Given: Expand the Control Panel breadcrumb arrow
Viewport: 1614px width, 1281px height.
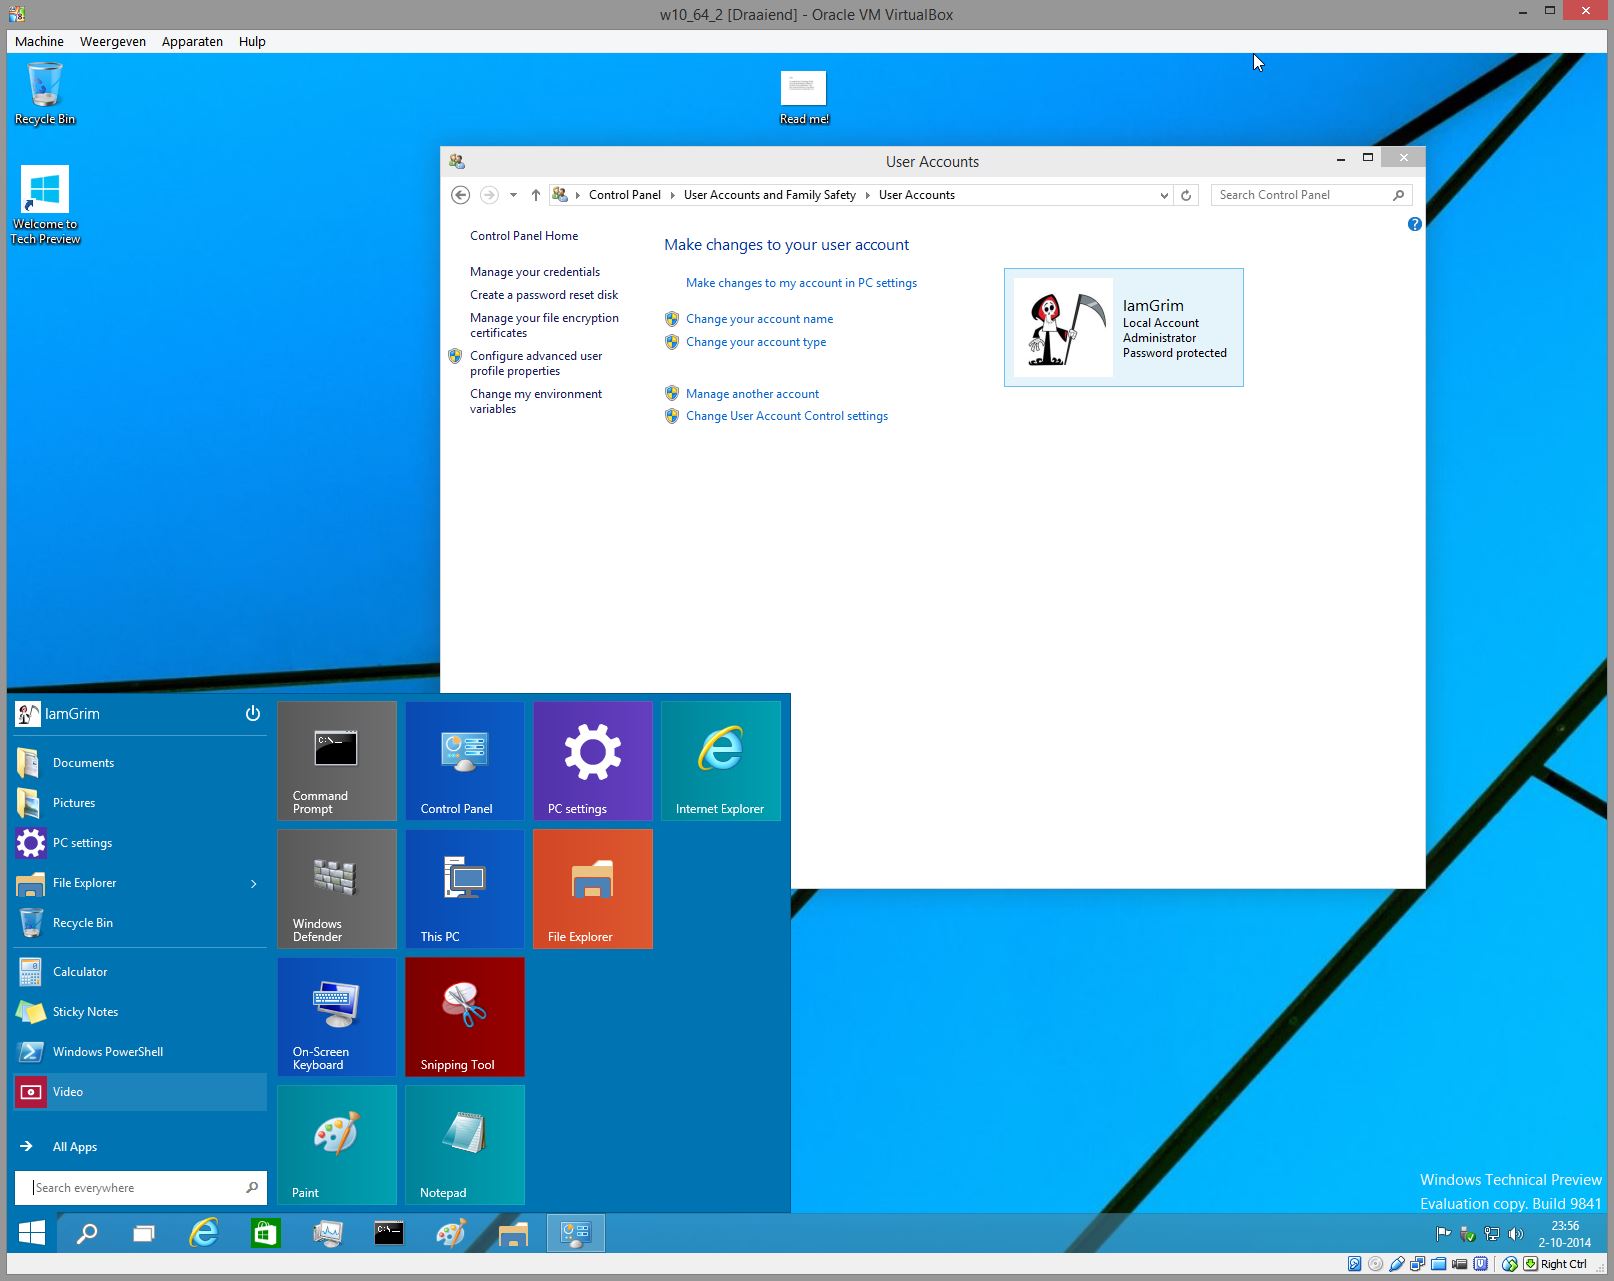Looking at the screenshot, I should (672, 195).
